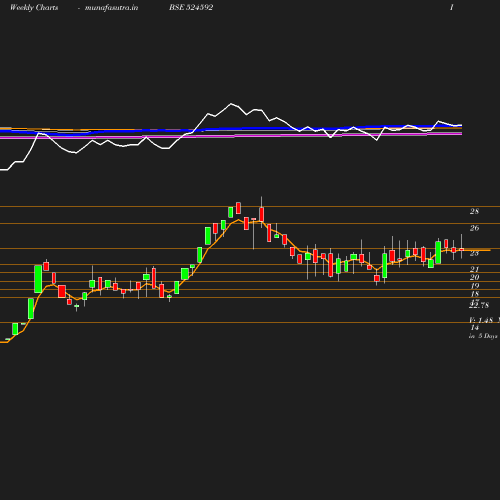This screenshot has width=500, height=500.
Task: Click the 21 price level label
Action: tap(474, 269)
